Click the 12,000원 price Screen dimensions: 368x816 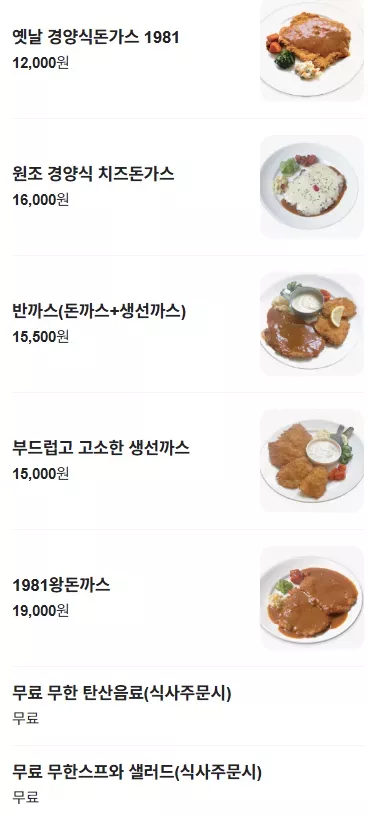(x=41, y=63)
